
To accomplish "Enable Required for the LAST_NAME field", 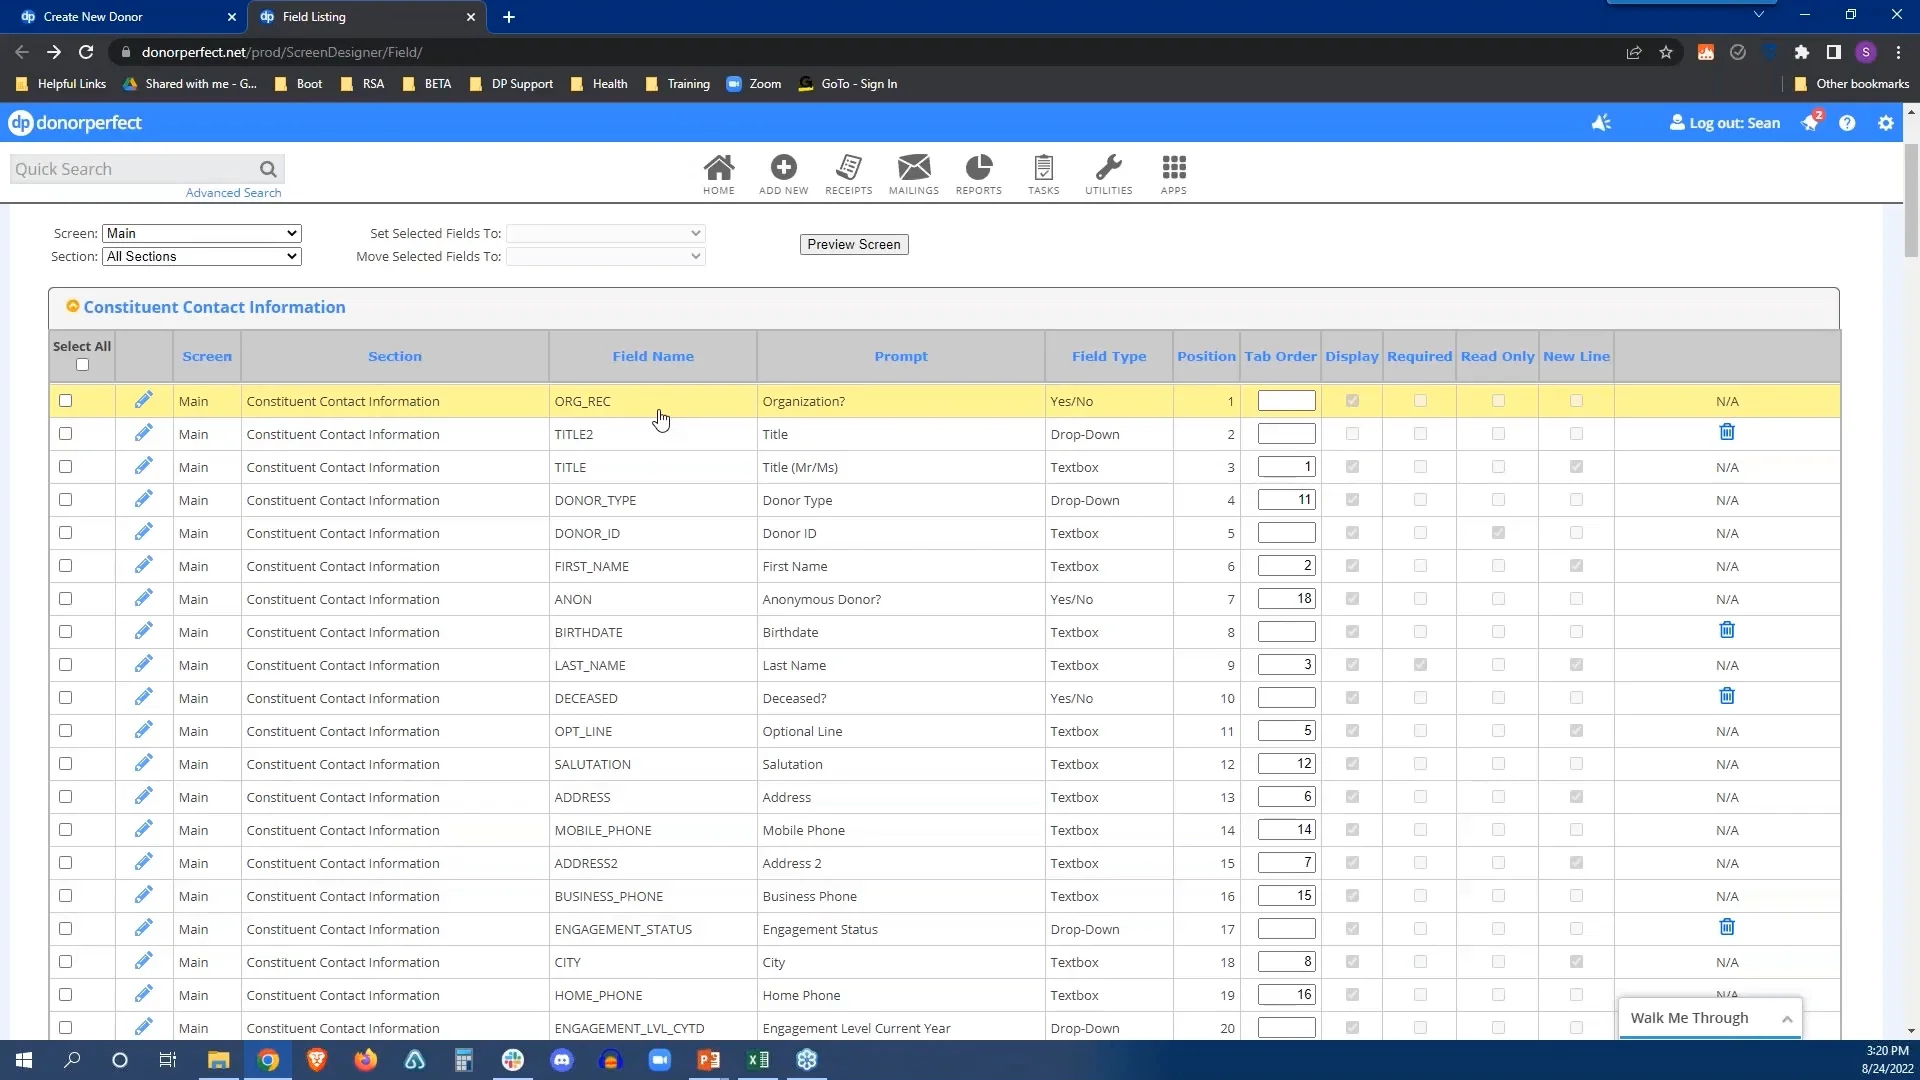I will (x=1420, y=664).
